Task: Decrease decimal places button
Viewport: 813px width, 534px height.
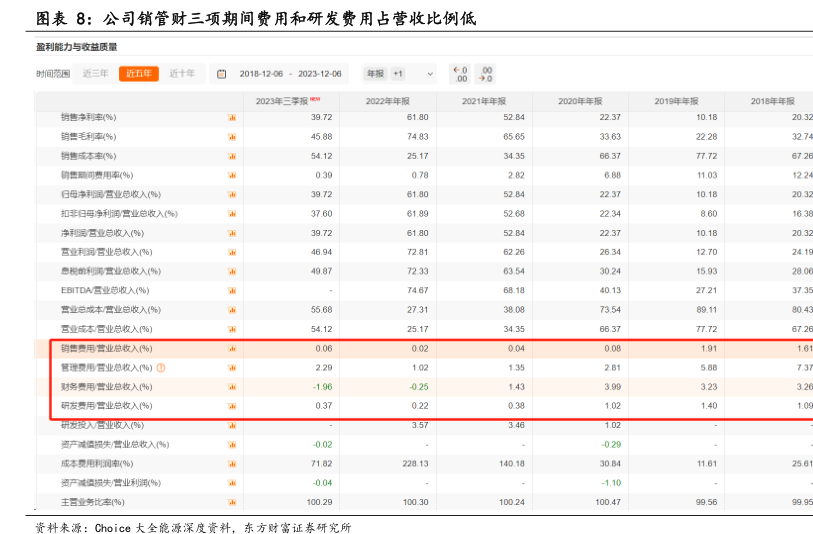Action: click(460, 74)
